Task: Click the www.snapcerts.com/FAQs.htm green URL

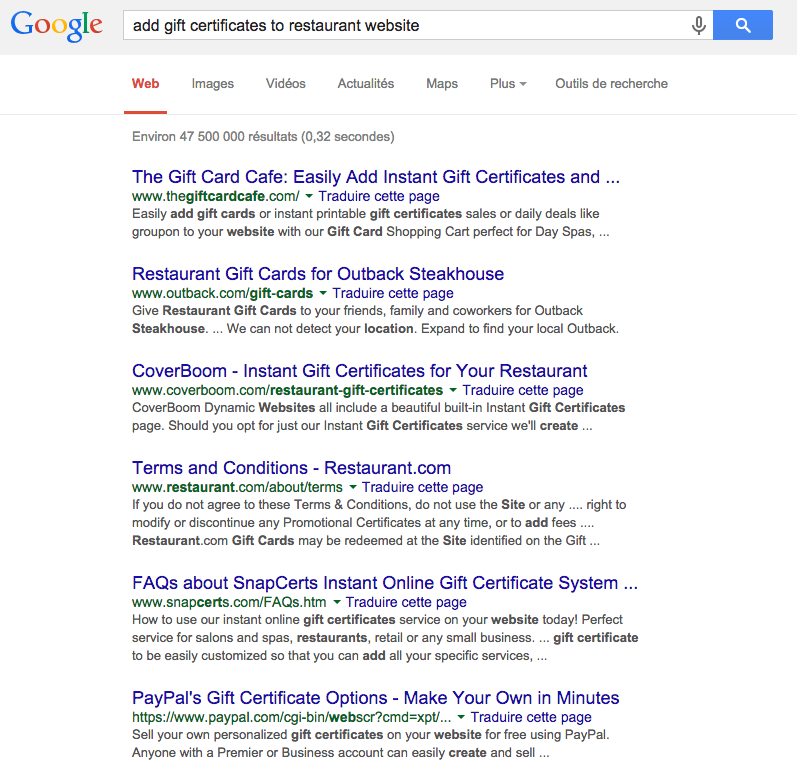Action: (x=229, y=602)
